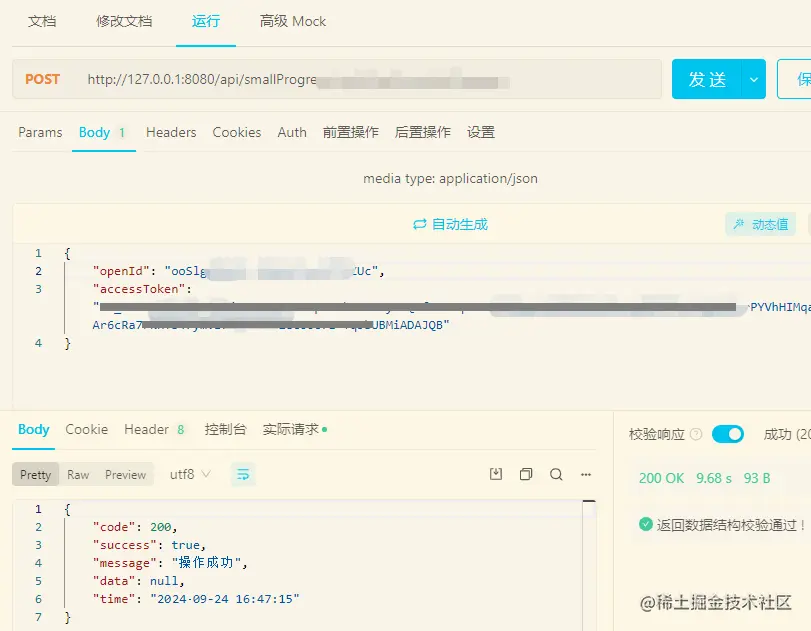This screenshot has width=811, height=631.
Task: Switch response view to Preview mode
Action: [127, 475]
